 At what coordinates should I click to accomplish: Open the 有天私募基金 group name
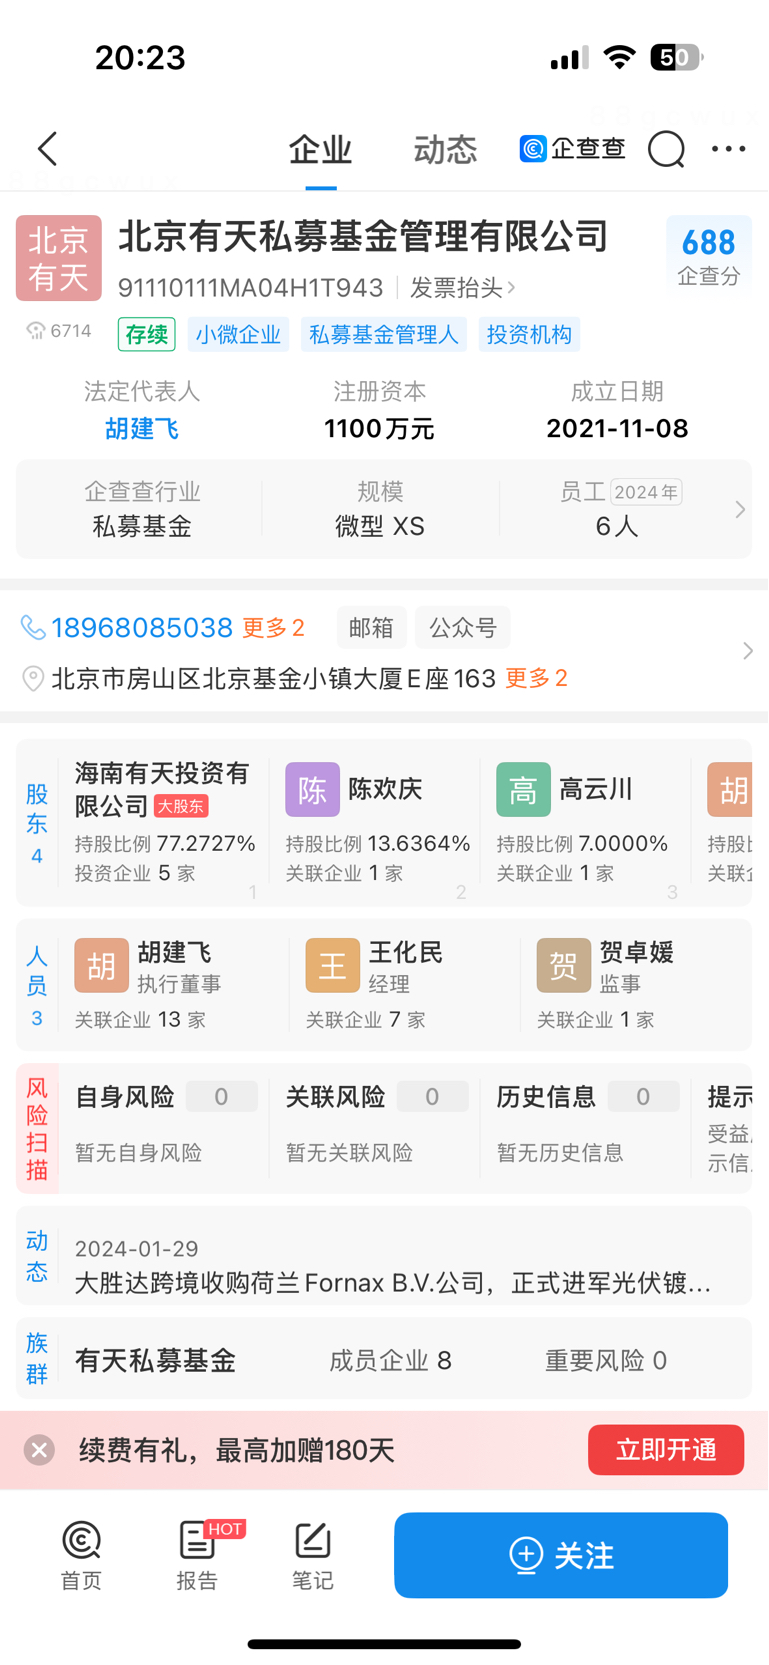tap(155, 1361)
